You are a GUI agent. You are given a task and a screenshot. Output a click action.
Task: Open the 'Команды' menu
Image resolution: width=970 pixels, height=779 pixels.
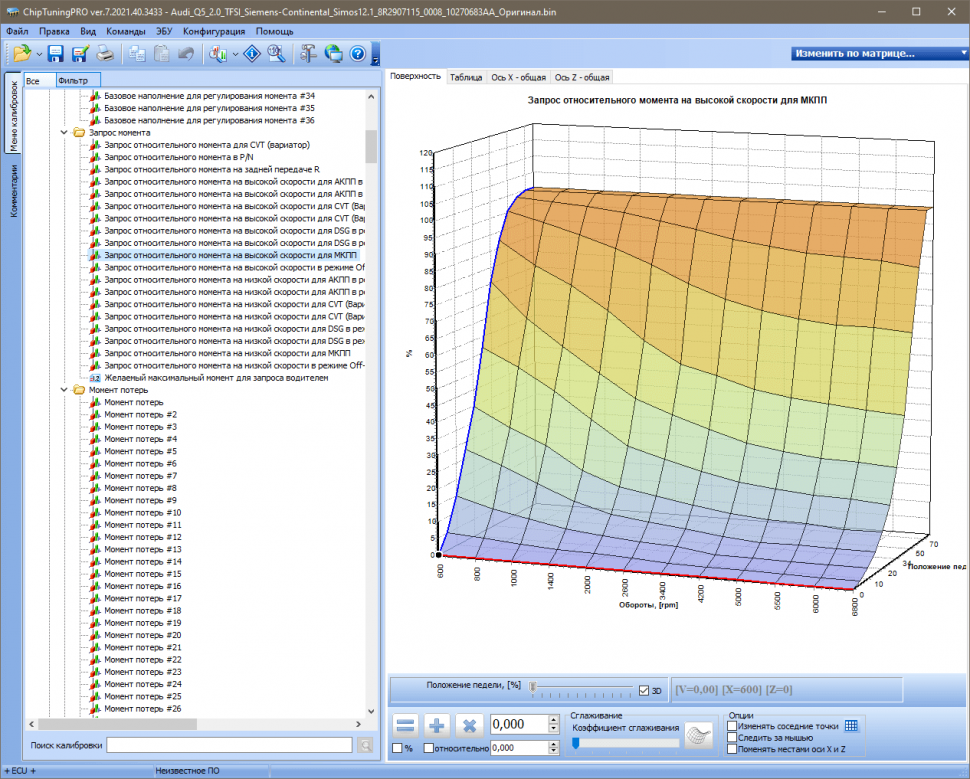pos(125,31)
